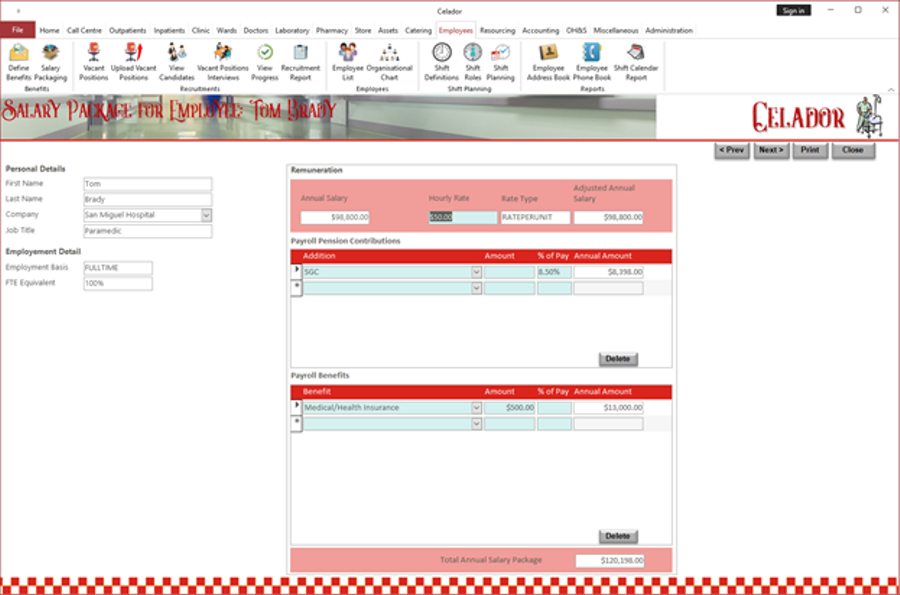900x595 pixels.
Task: Expand the Company dropdown
Action: point(206,215)
